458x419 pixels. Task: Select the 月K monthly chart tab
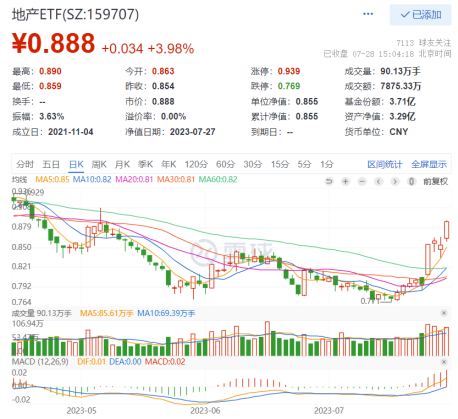(122, 164)
